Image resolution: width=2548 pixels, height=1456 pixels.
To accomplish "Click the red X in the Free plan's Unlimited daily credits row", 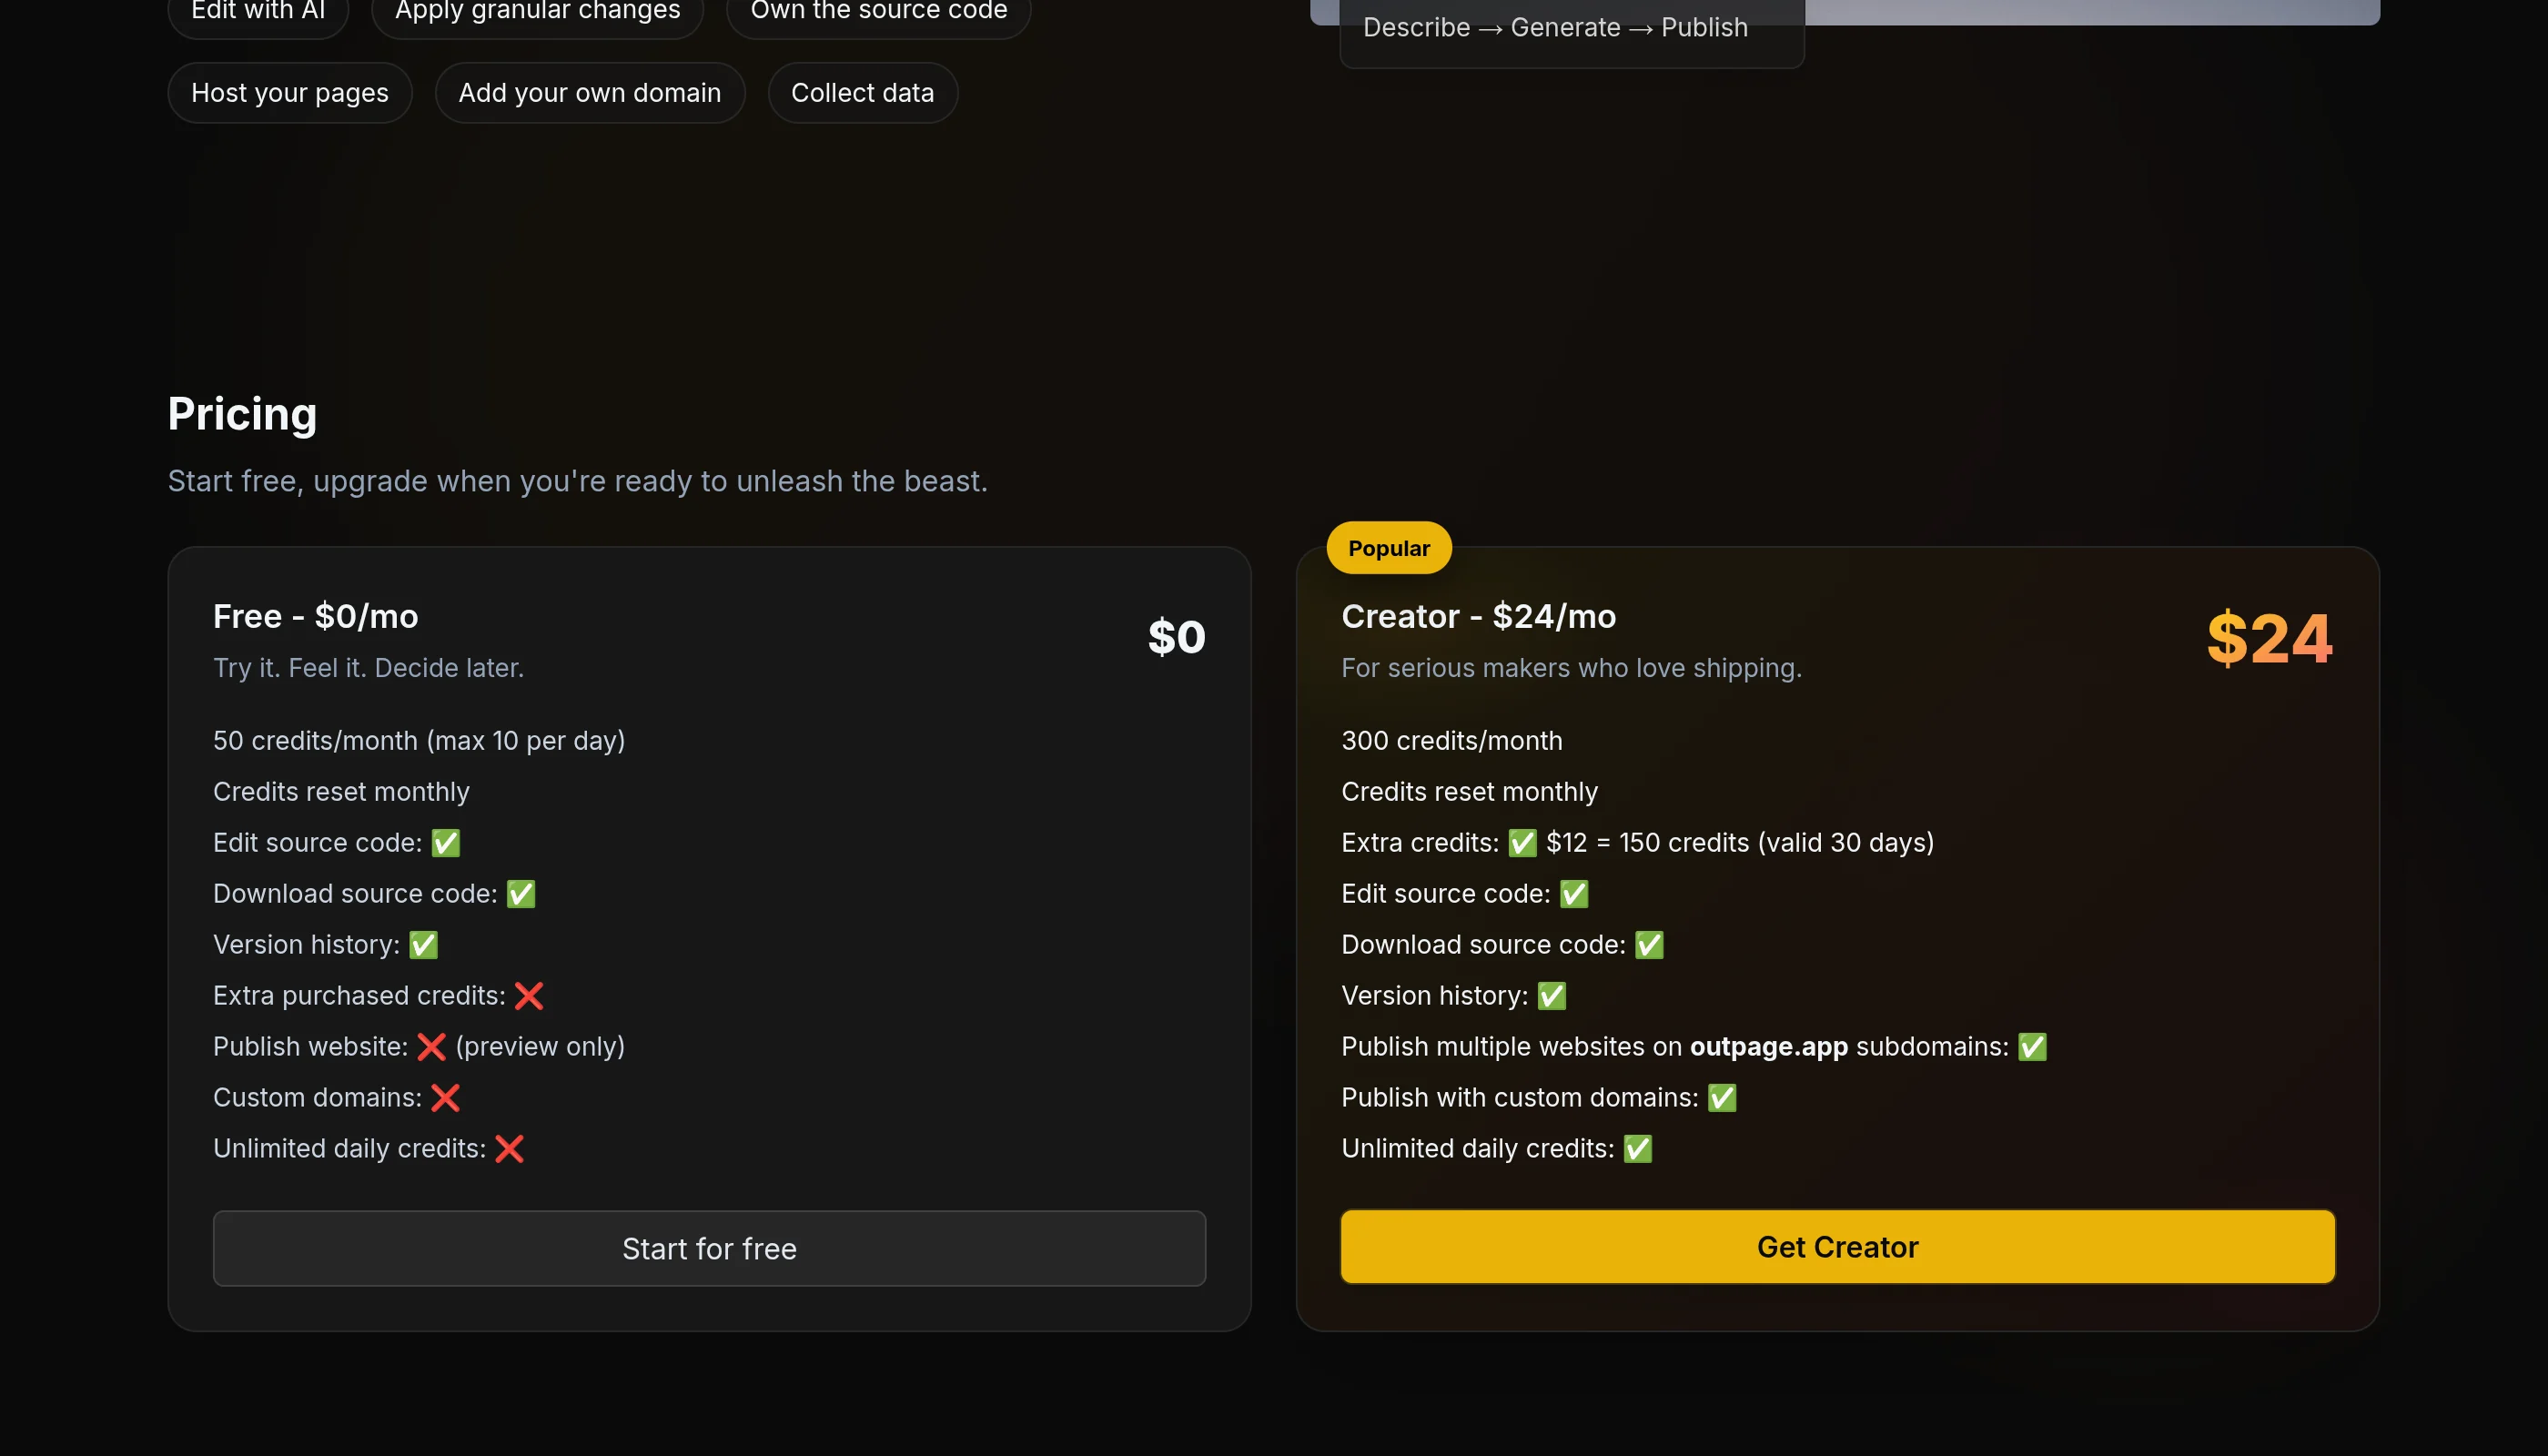I will click(x=509, y=1149).
